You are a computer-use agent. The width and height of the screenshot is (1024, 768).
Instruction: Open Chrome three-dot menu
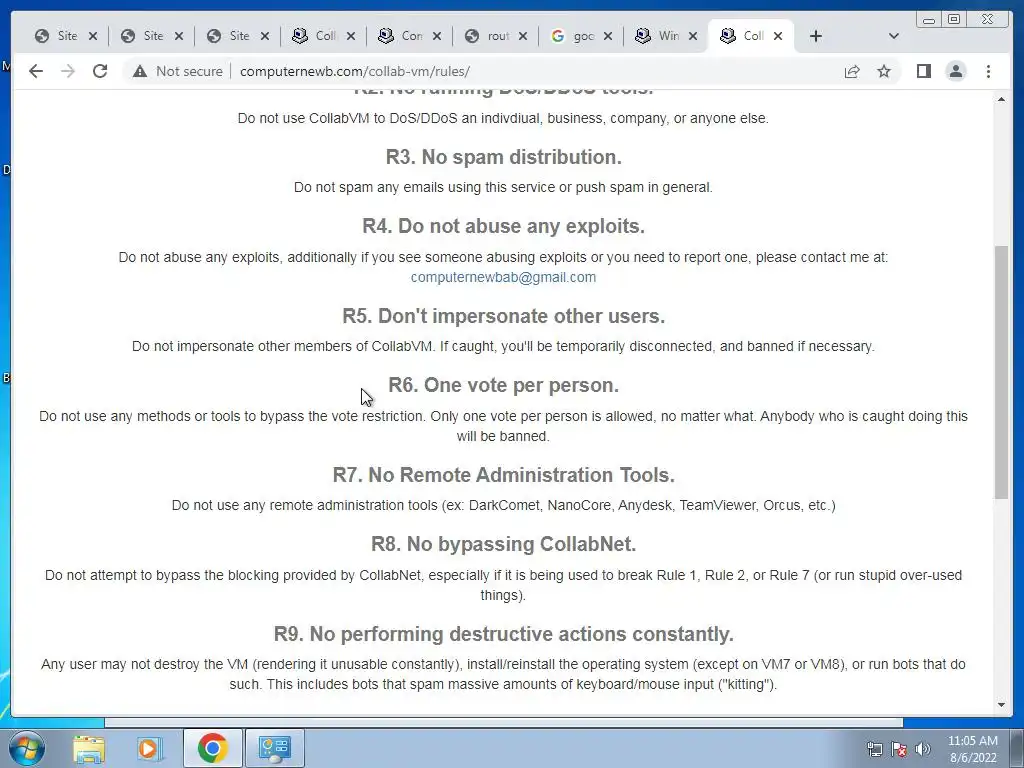point(988,71)
